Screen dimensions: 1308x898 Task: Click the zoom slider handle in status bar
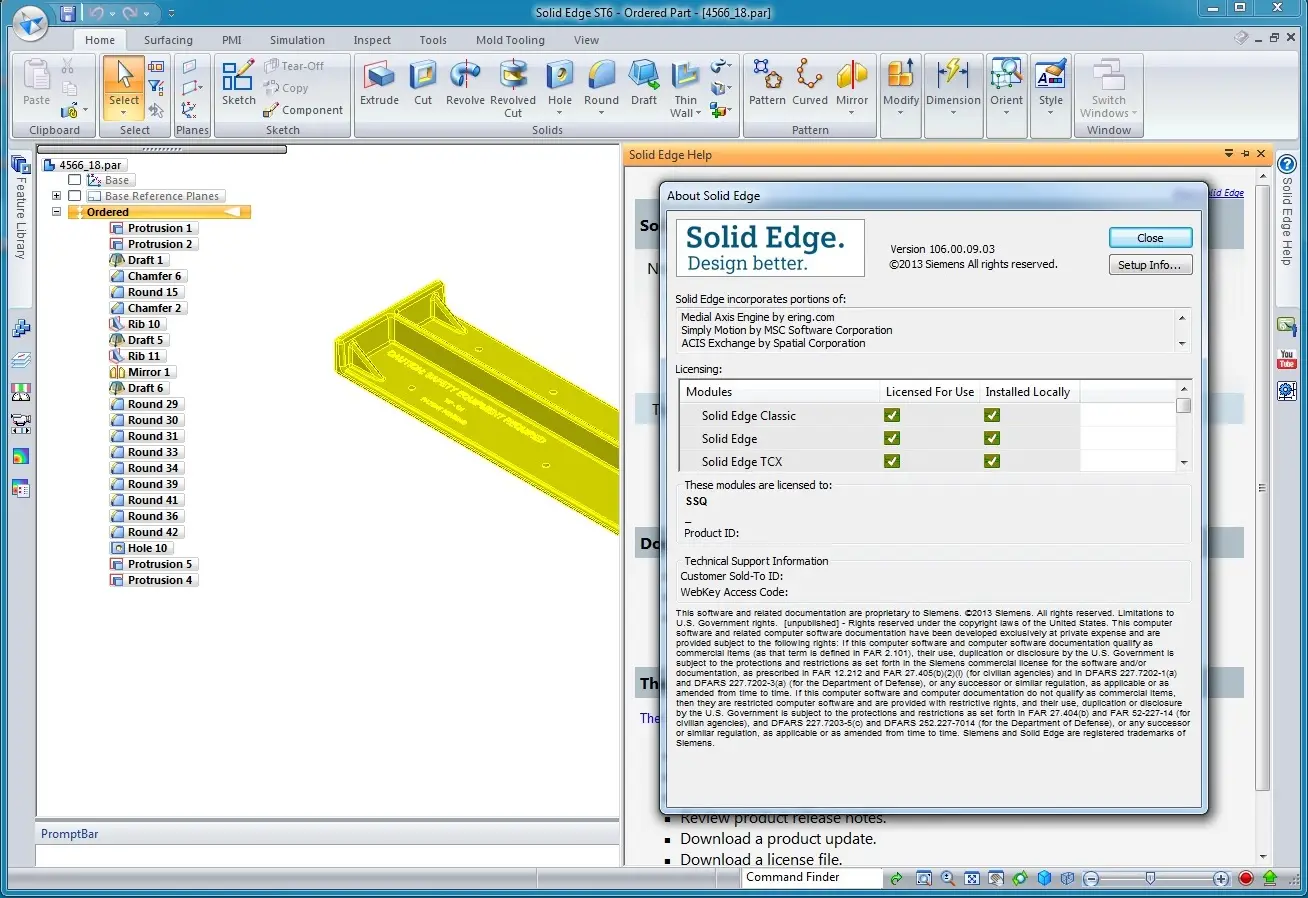point(1151,878)
